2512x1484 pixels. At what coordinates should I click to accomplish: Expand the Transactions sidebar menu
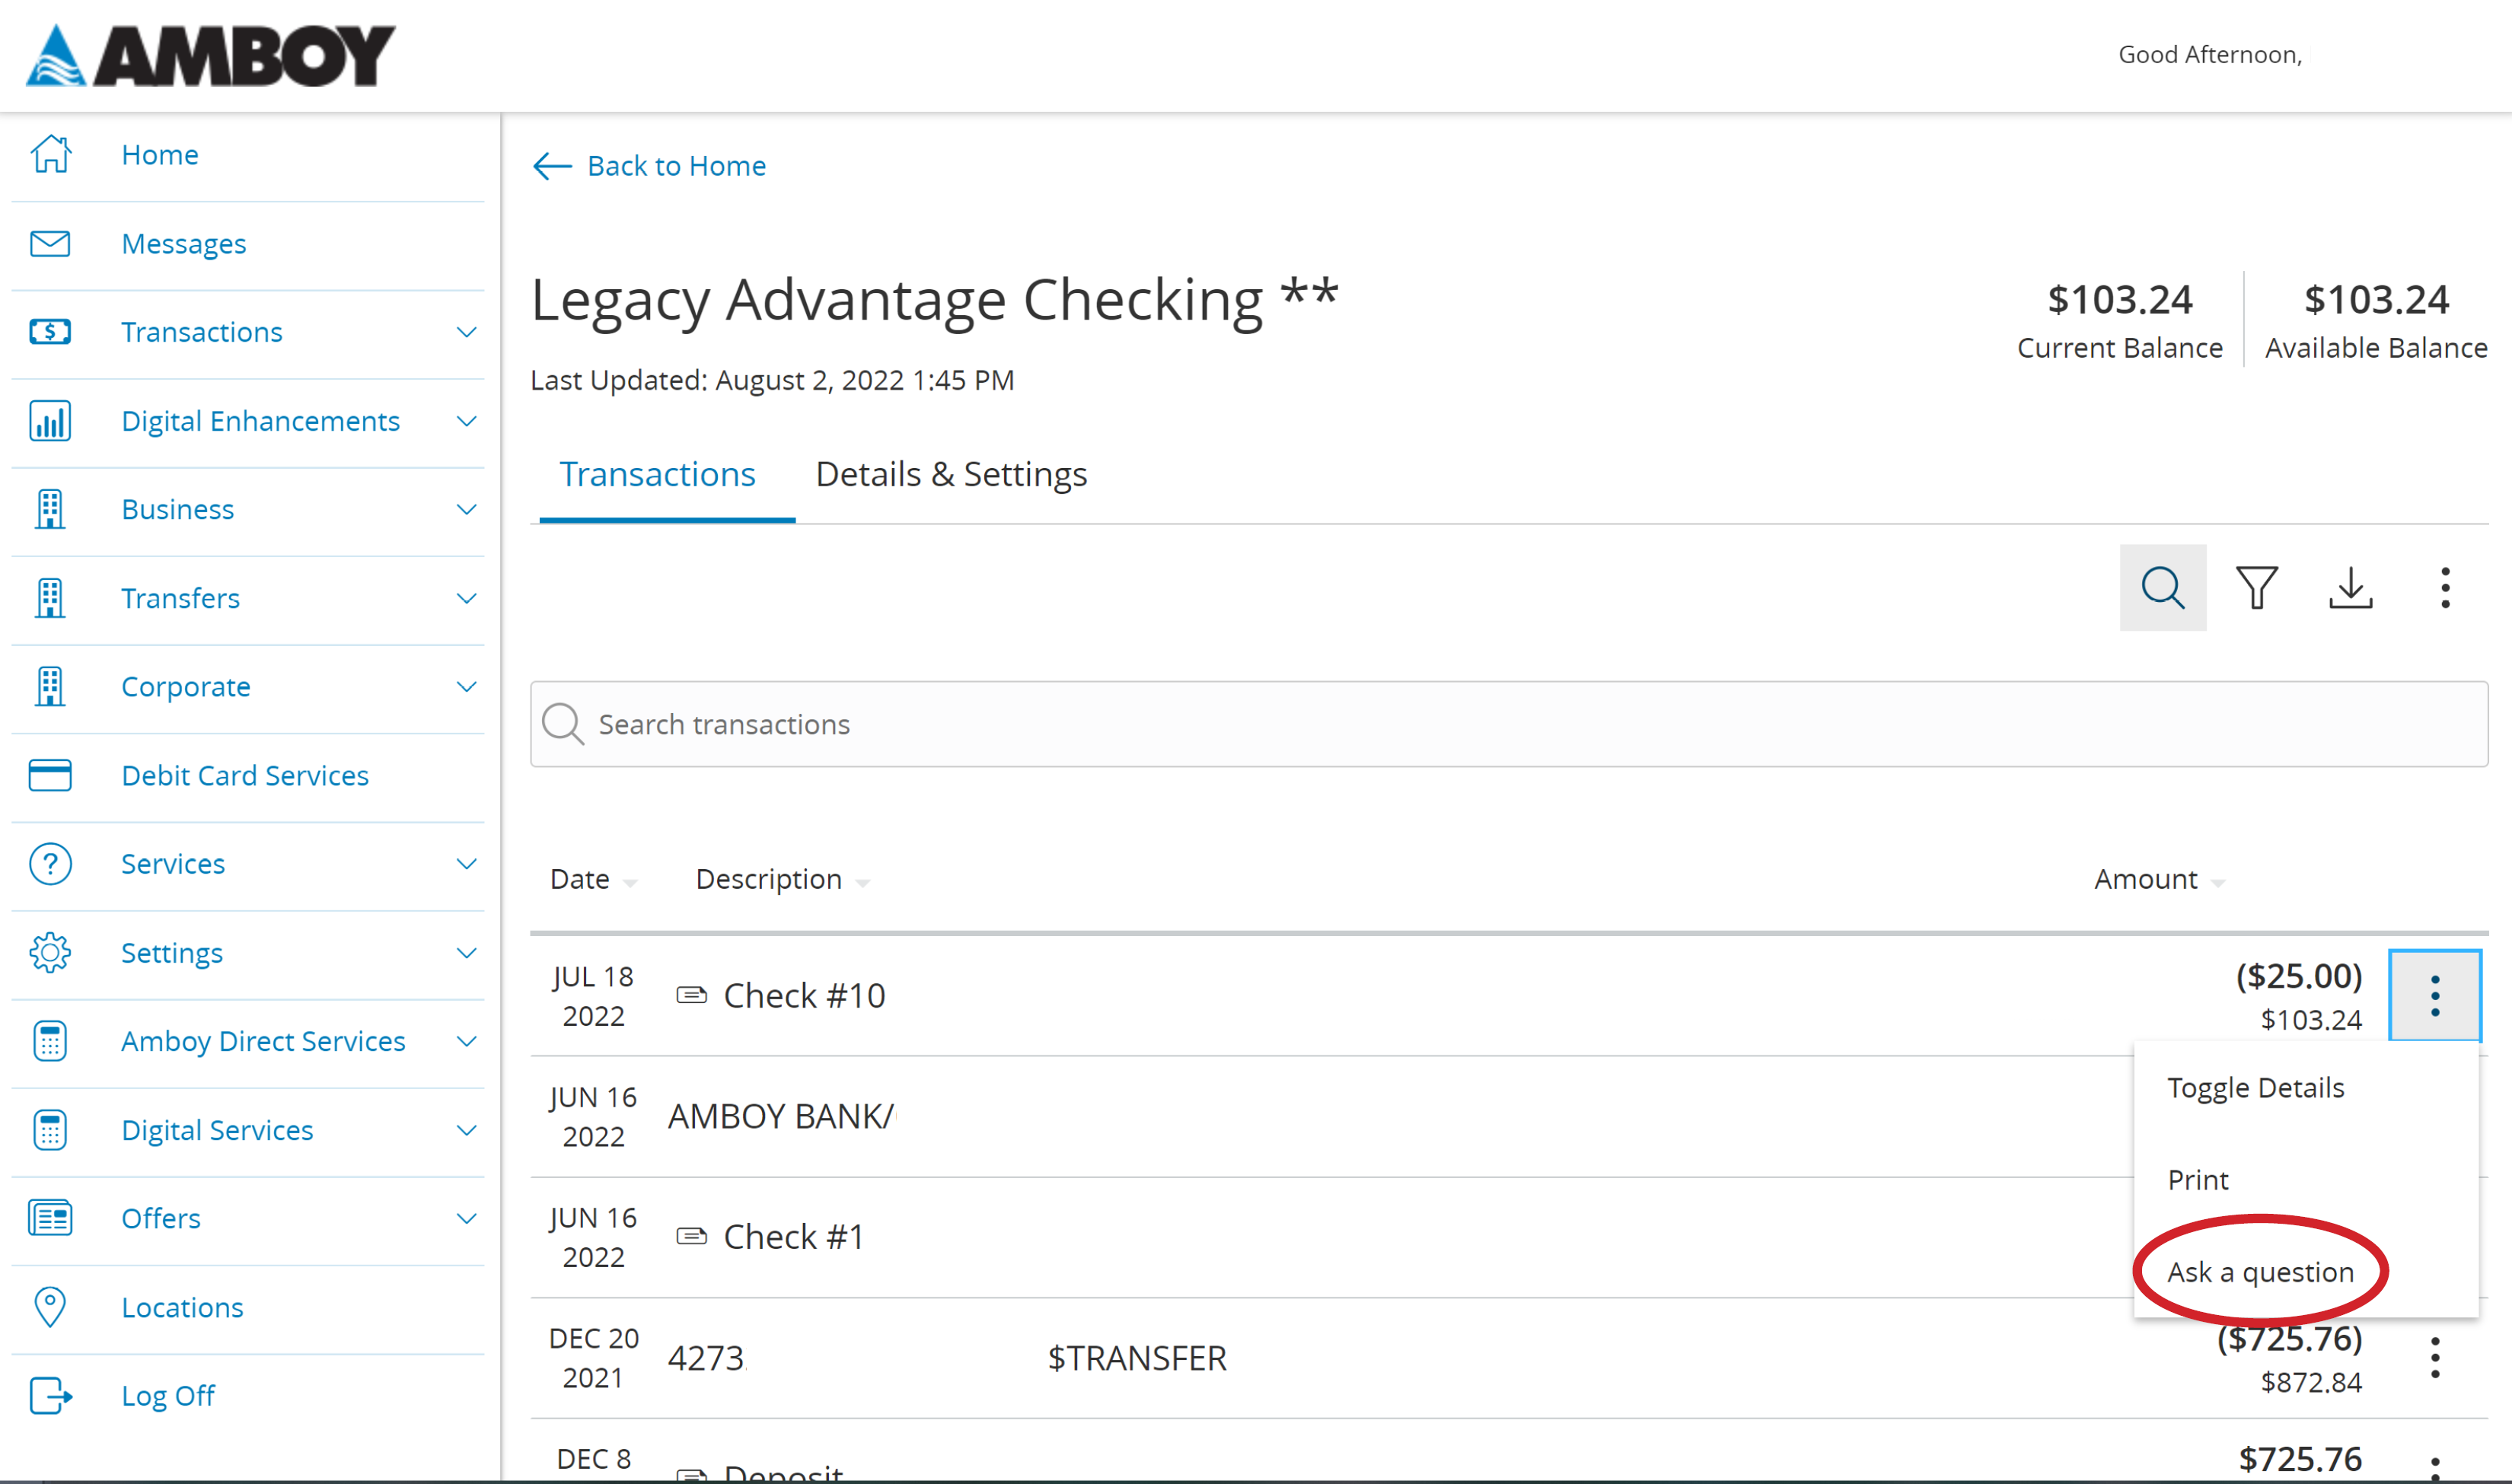466,332
